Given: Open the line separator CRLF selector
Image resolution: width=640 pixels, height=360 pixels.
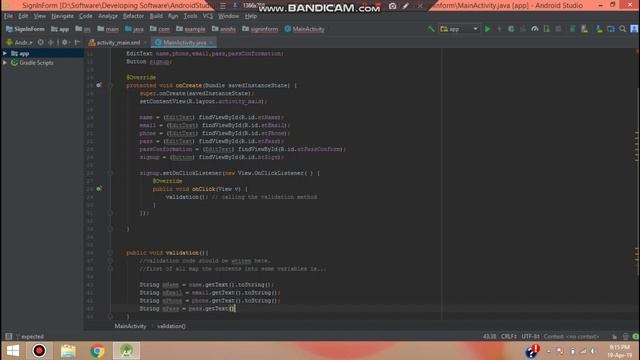Looking at the screenshot, I should (509, 336).
